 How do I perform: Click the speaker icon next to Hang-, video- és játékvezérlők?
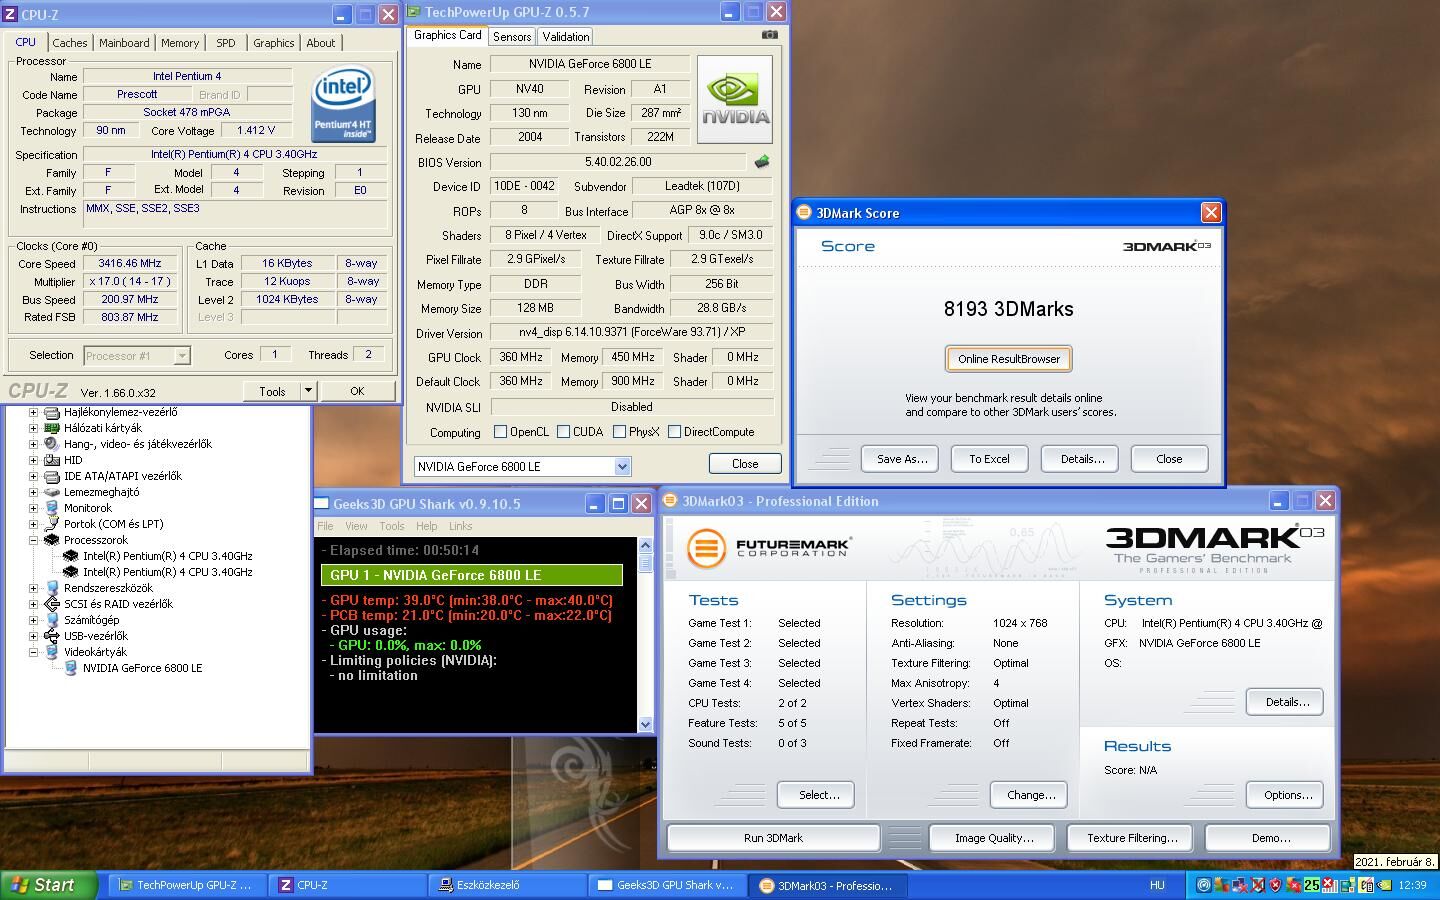[x=52, y=444]
